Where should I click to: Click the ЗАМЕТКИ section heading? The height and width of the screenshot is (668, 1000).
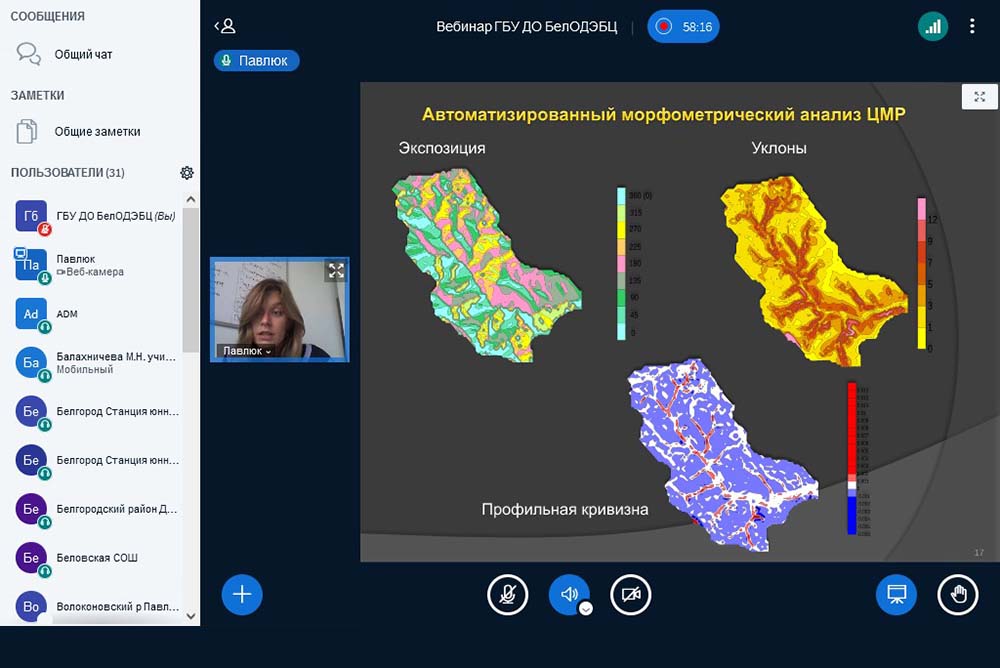[37, 95]
